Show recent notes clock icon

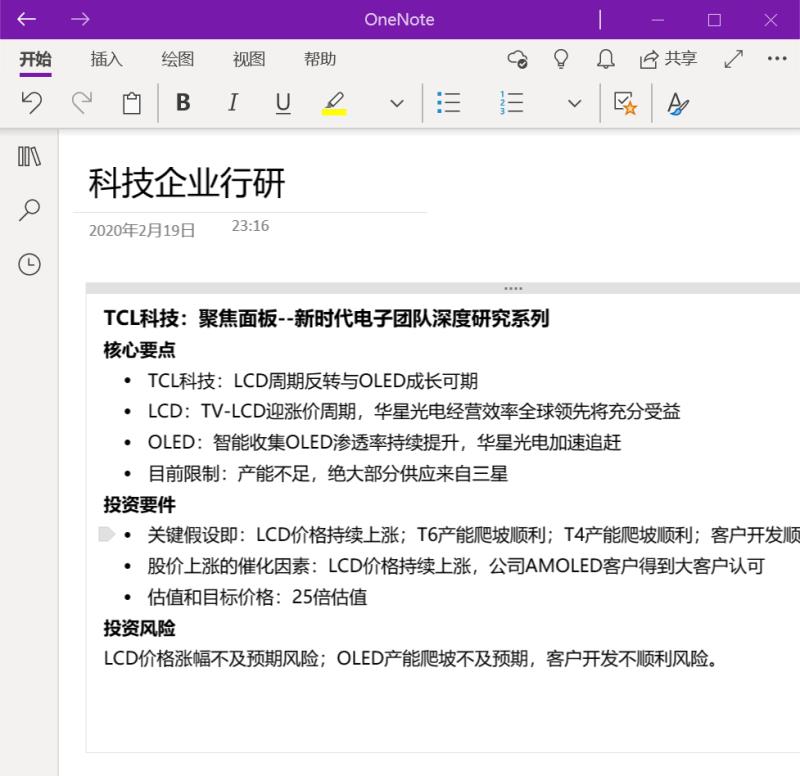click(x=30, y=264)
